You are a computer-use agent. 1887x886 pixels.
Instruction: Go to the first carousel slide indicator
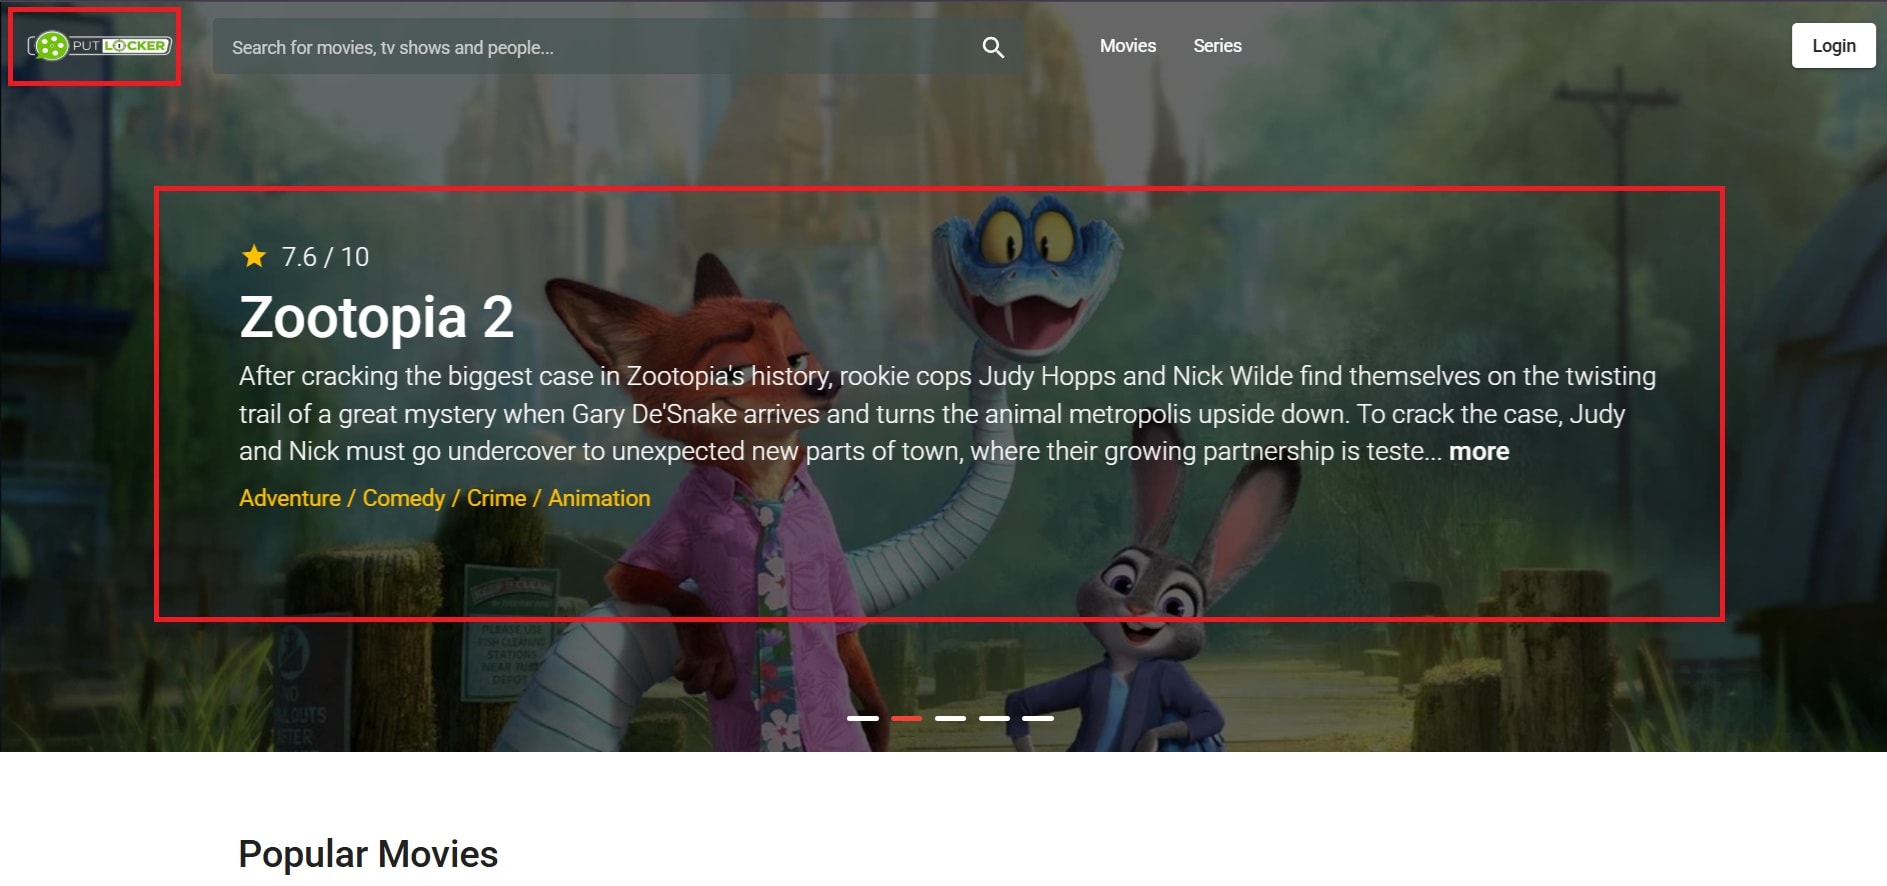tap(863, 718)
